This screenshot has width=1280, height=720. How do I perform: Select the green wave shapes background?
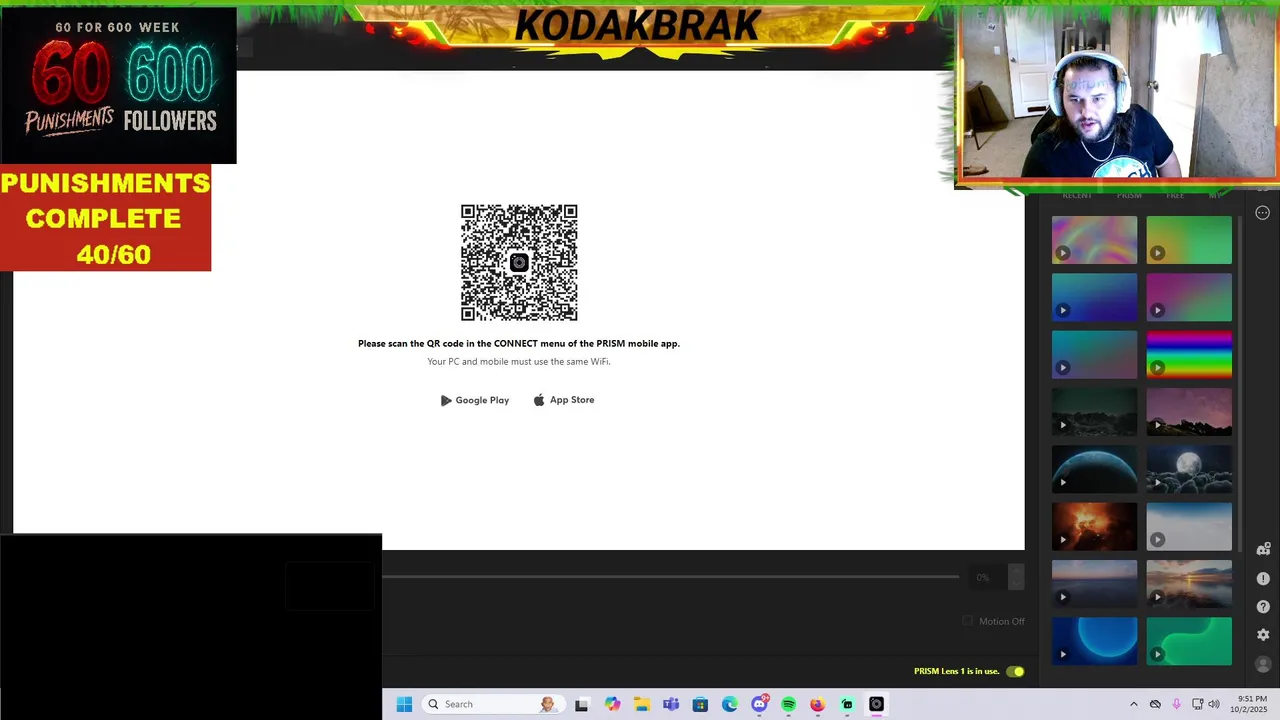pos(1189,641)
